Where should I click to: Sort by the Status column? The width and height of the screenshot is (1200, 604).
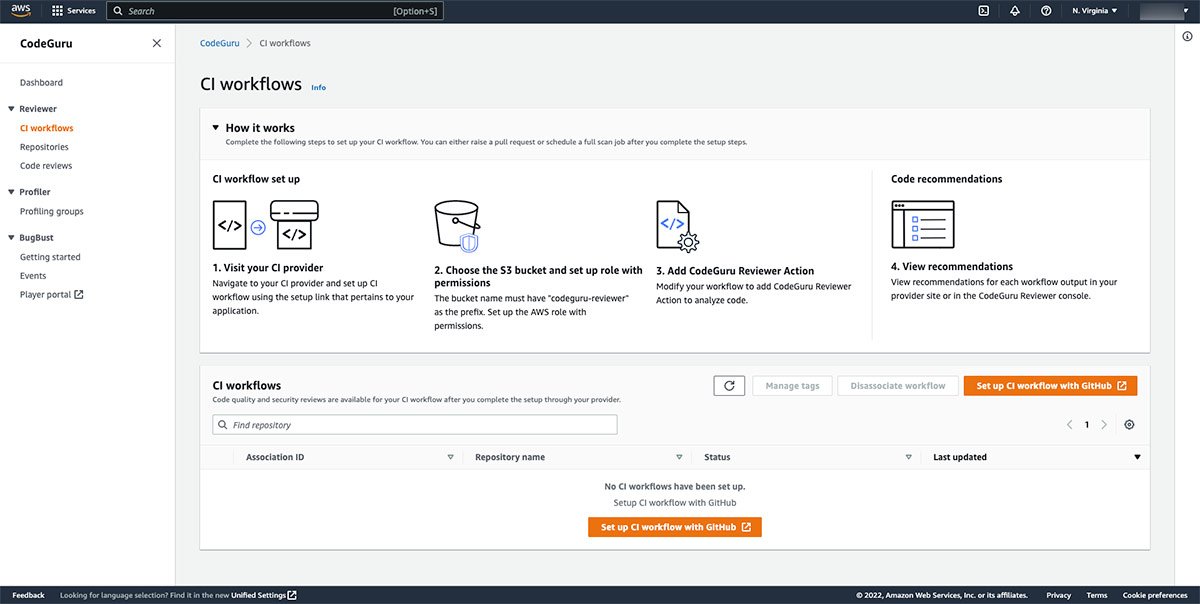[x=907, y=456]
